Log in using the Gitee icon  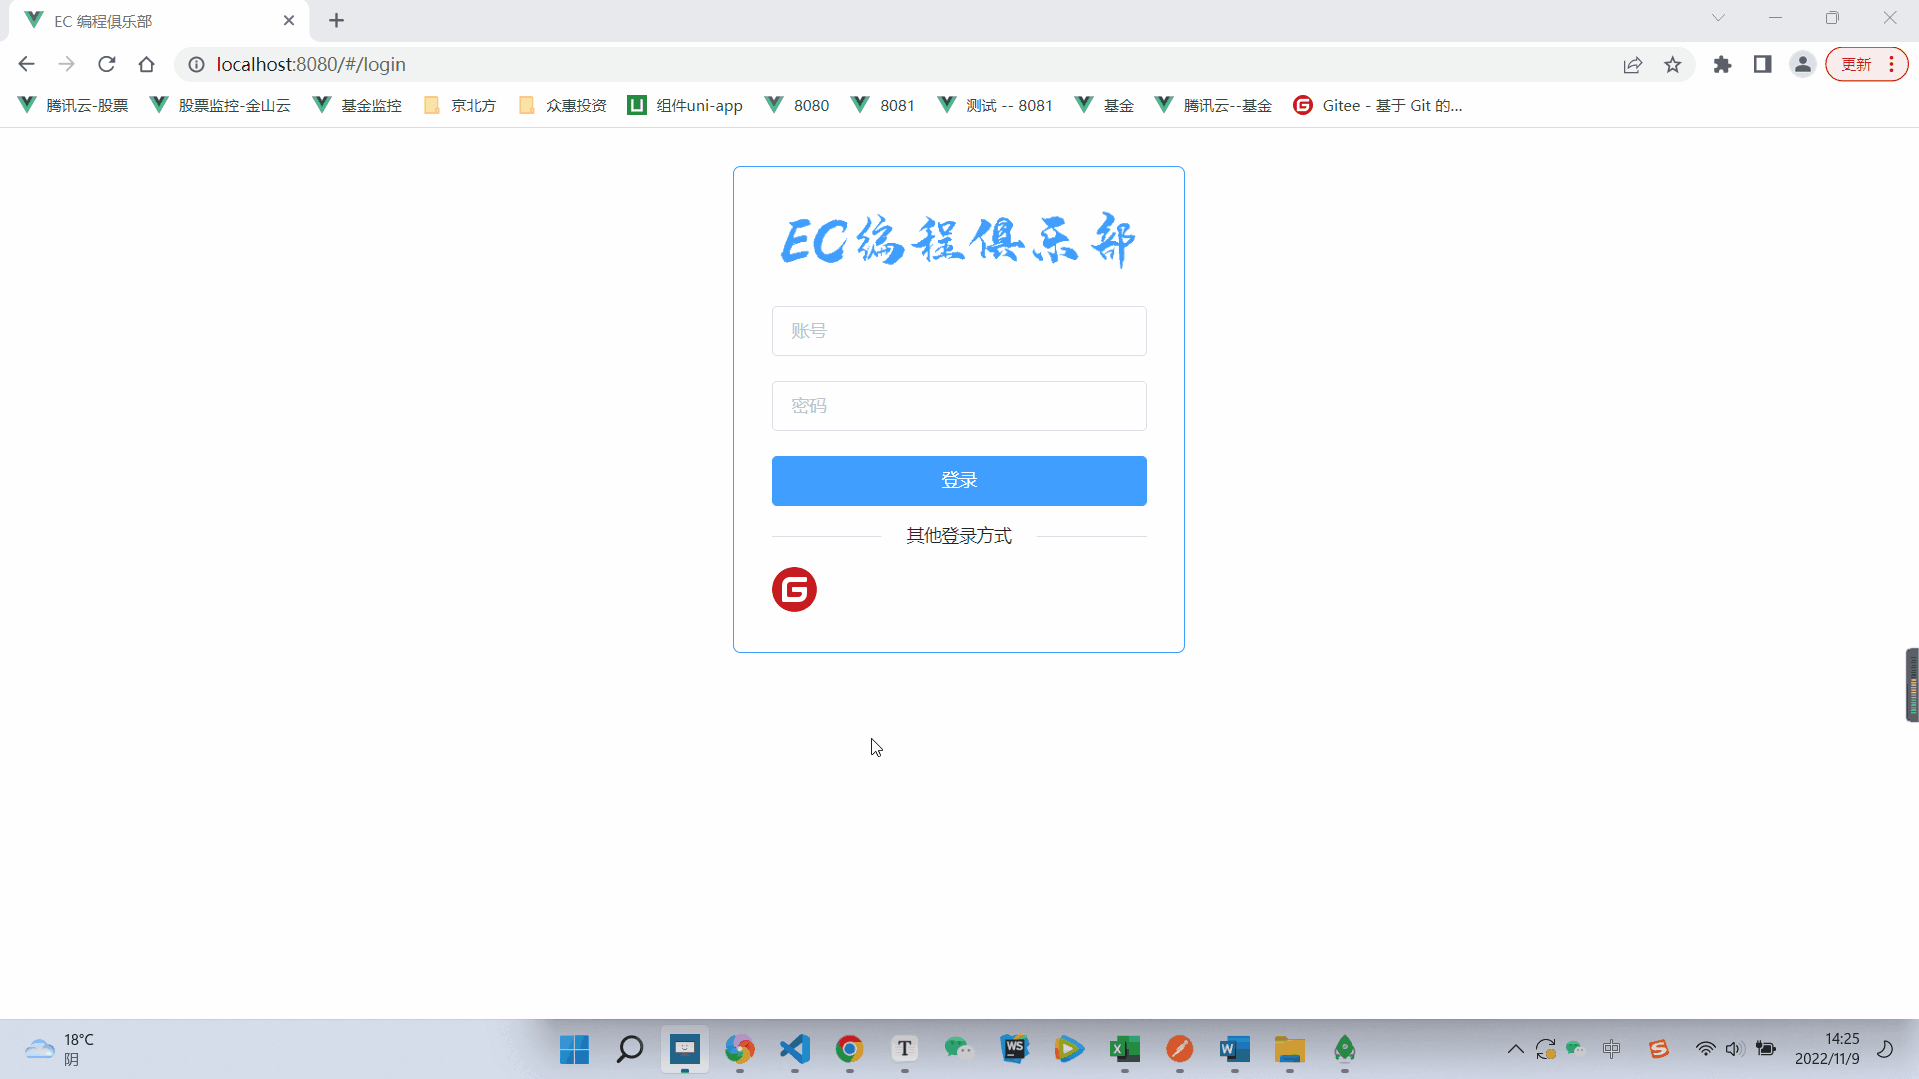click(x=793, y=590)
